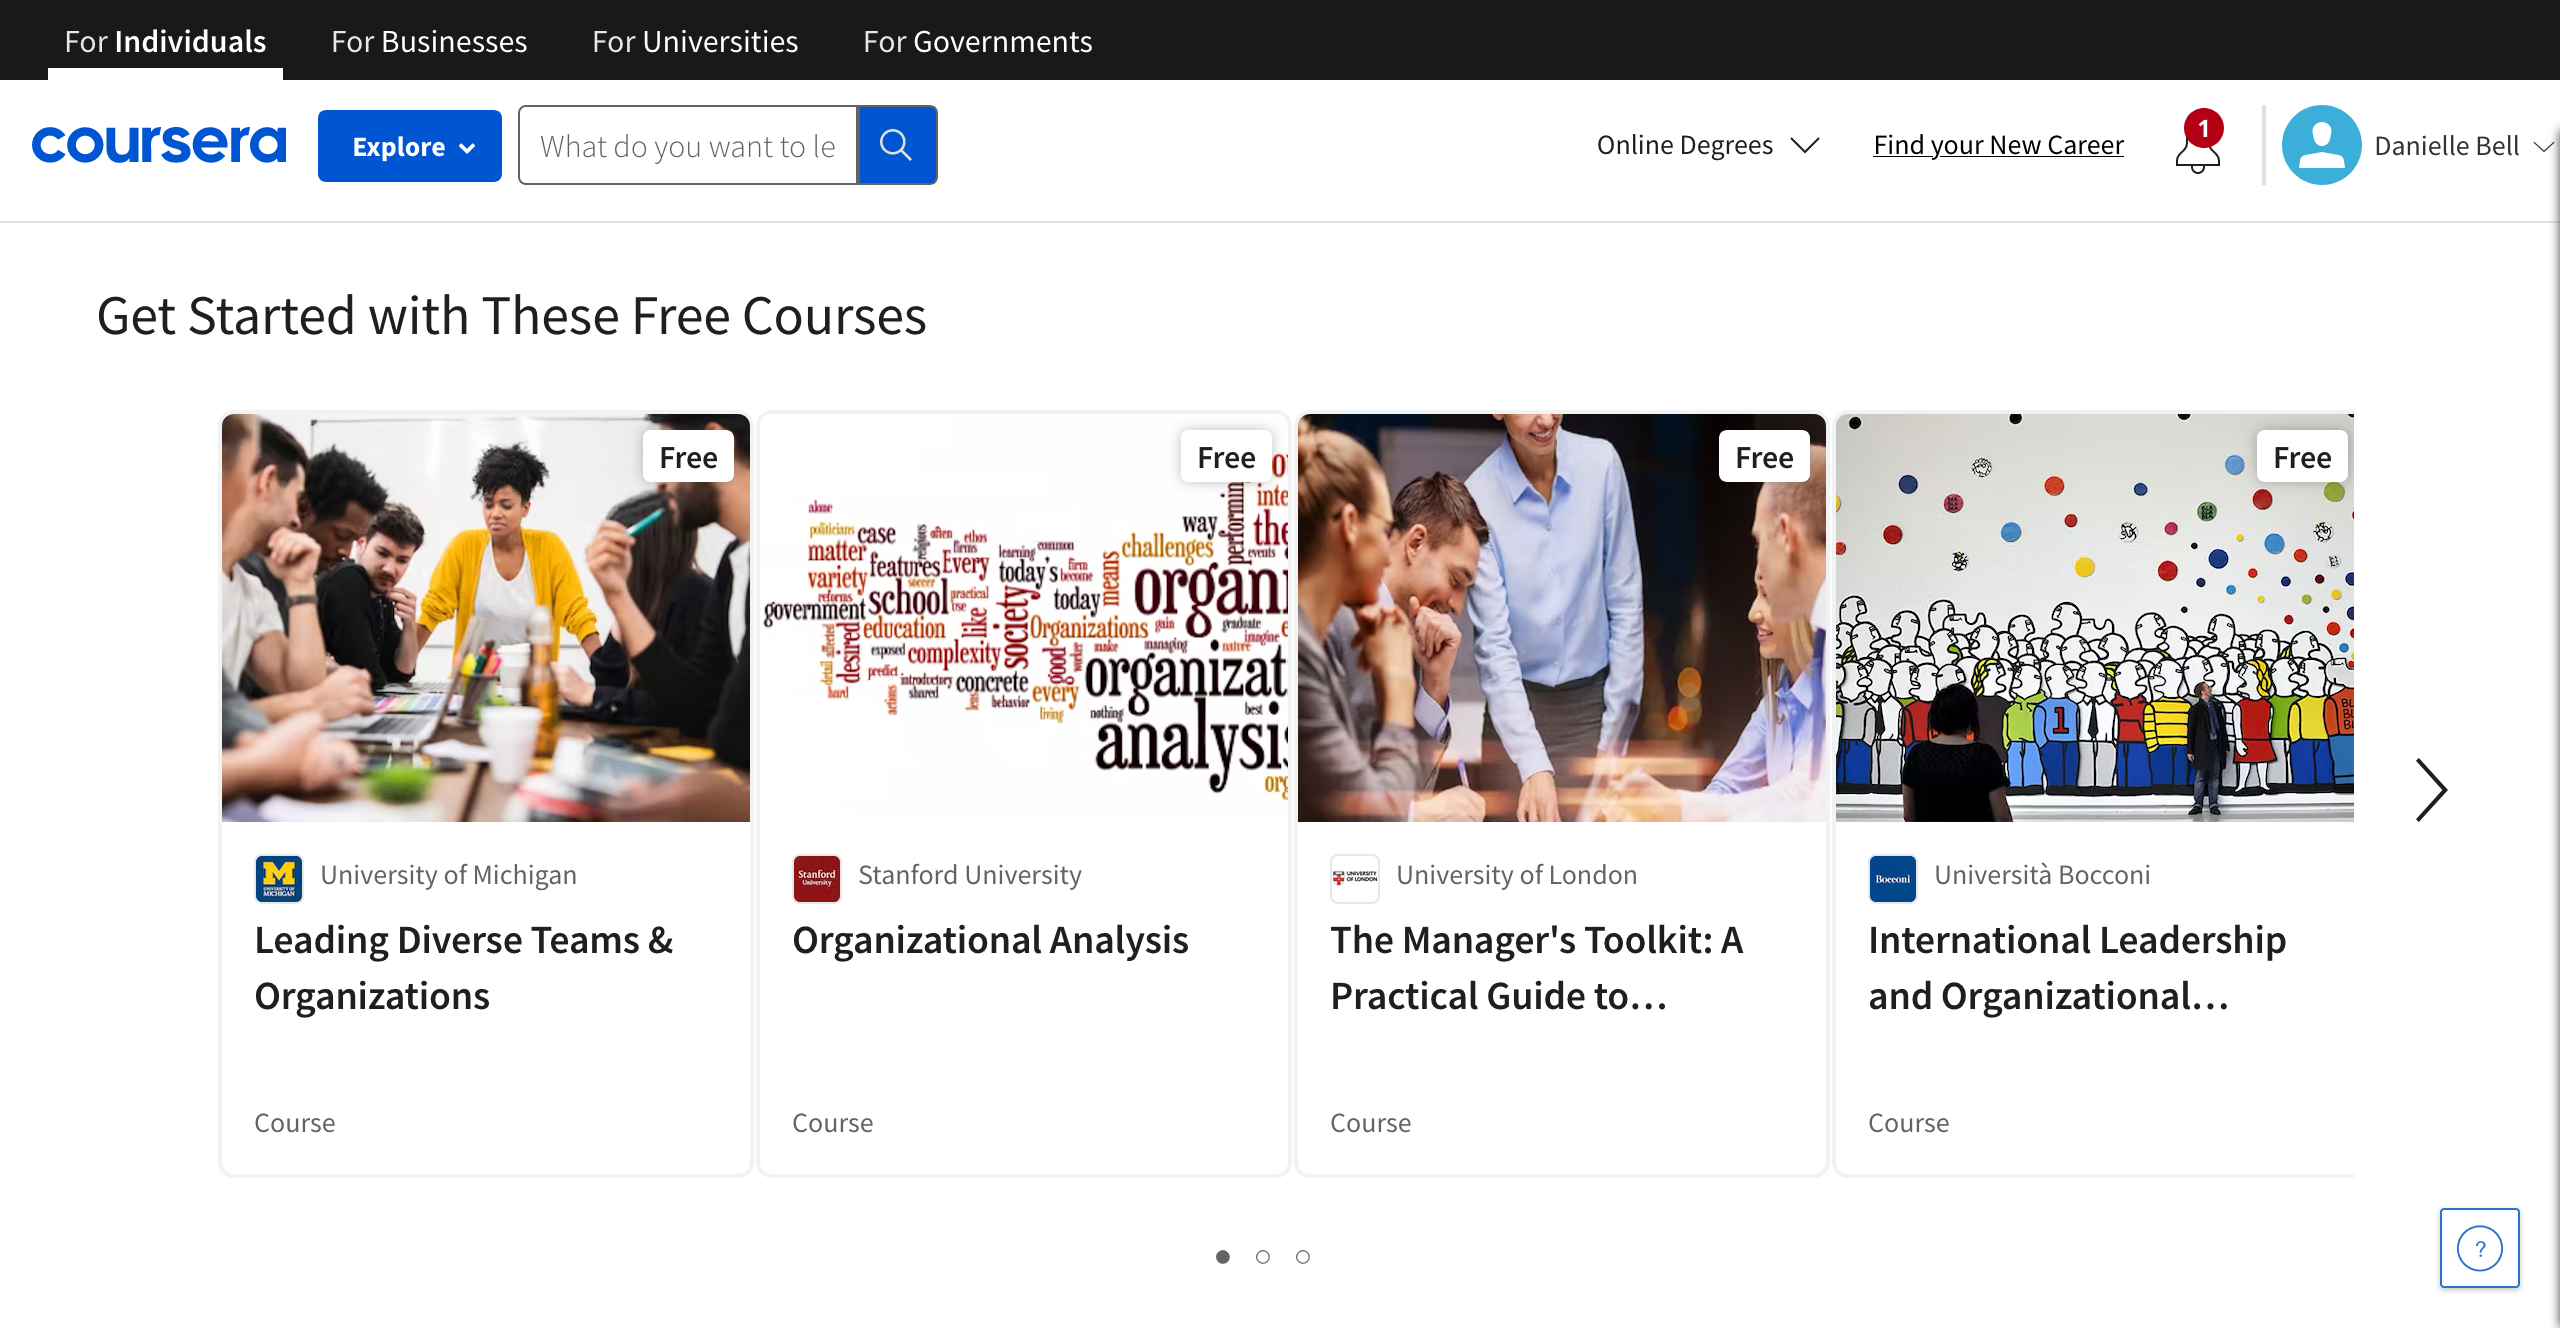Click Free badge on Manager's Toolkit card
The height and width of the screenshot is (1328, 2560).
point(1764,457)
